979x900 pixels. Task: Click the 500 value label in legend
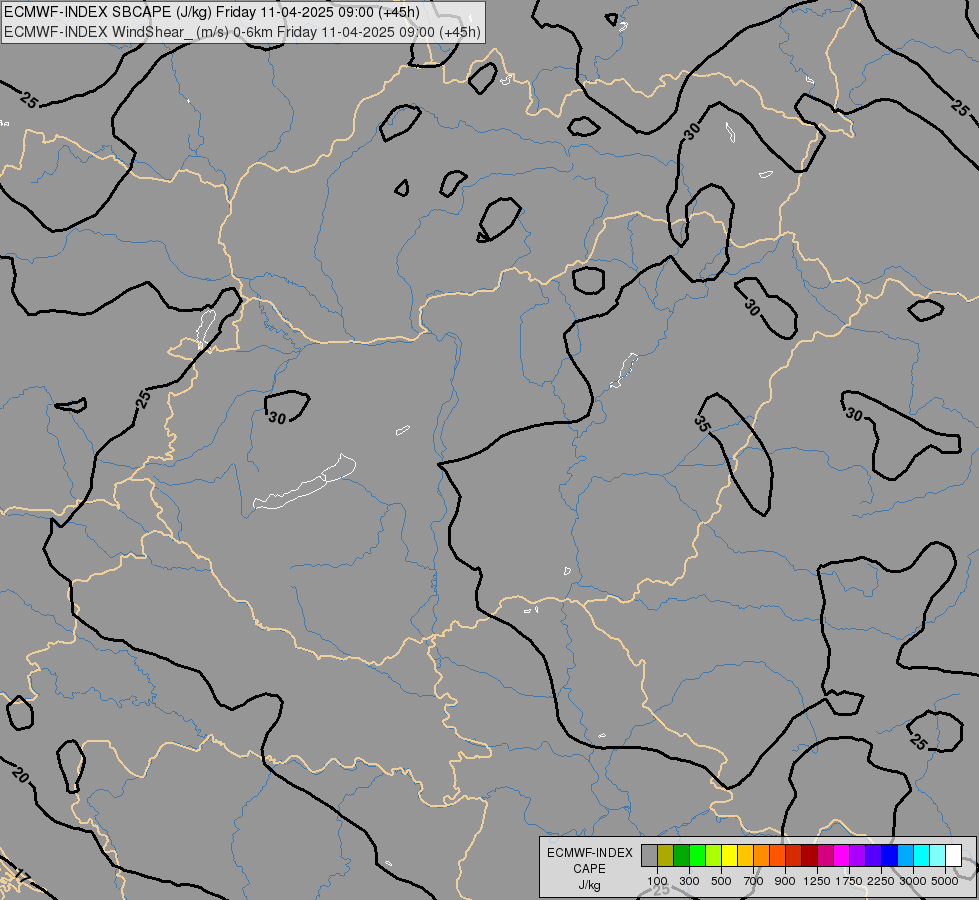pos(721,881)
